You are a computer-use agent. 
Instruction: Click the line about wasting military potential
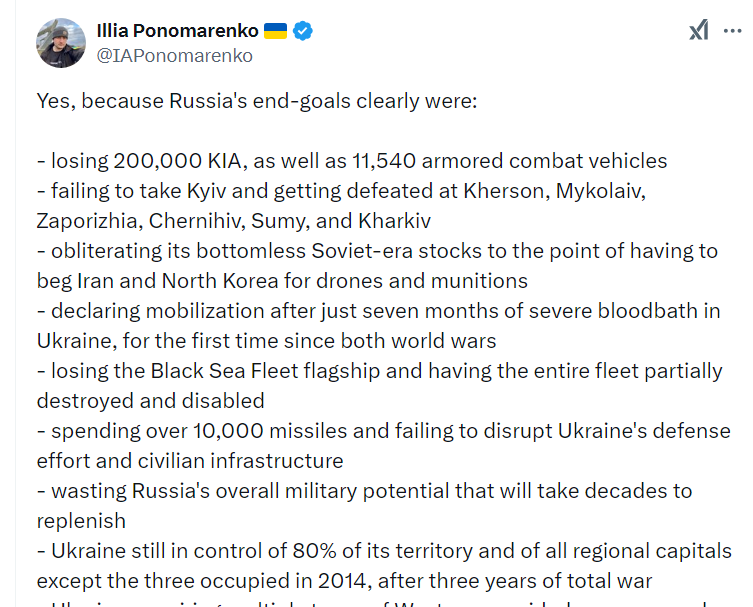point(364,491)
